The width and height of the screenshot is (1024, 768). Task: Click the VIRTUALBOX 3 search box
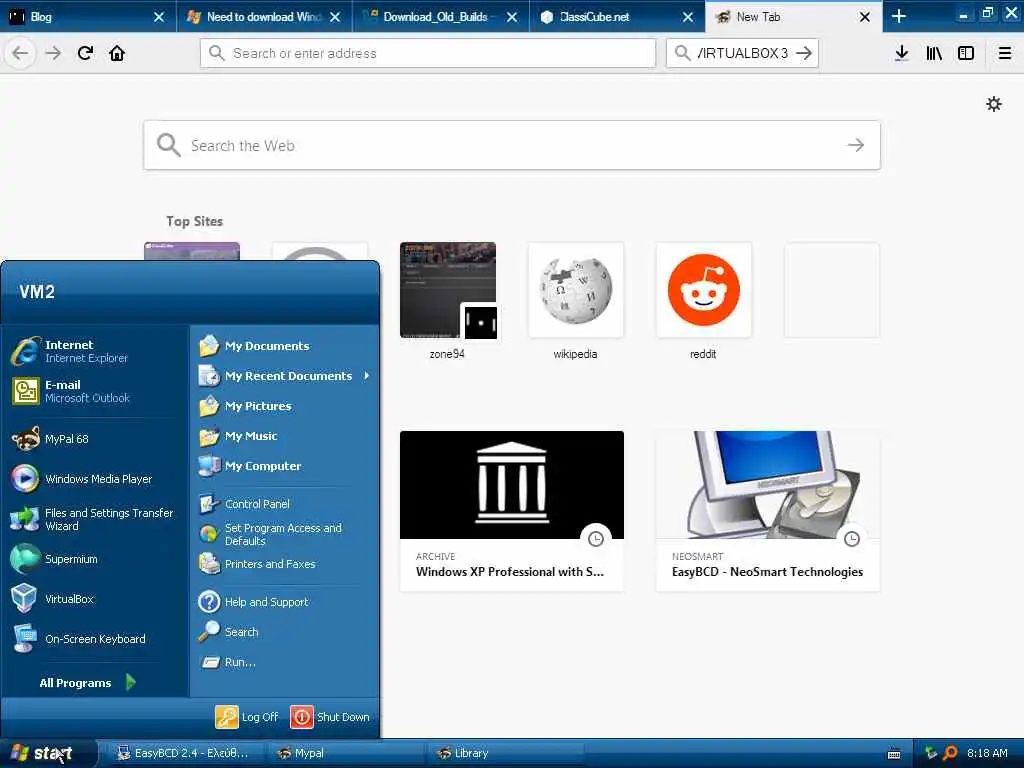coord(742,53)
